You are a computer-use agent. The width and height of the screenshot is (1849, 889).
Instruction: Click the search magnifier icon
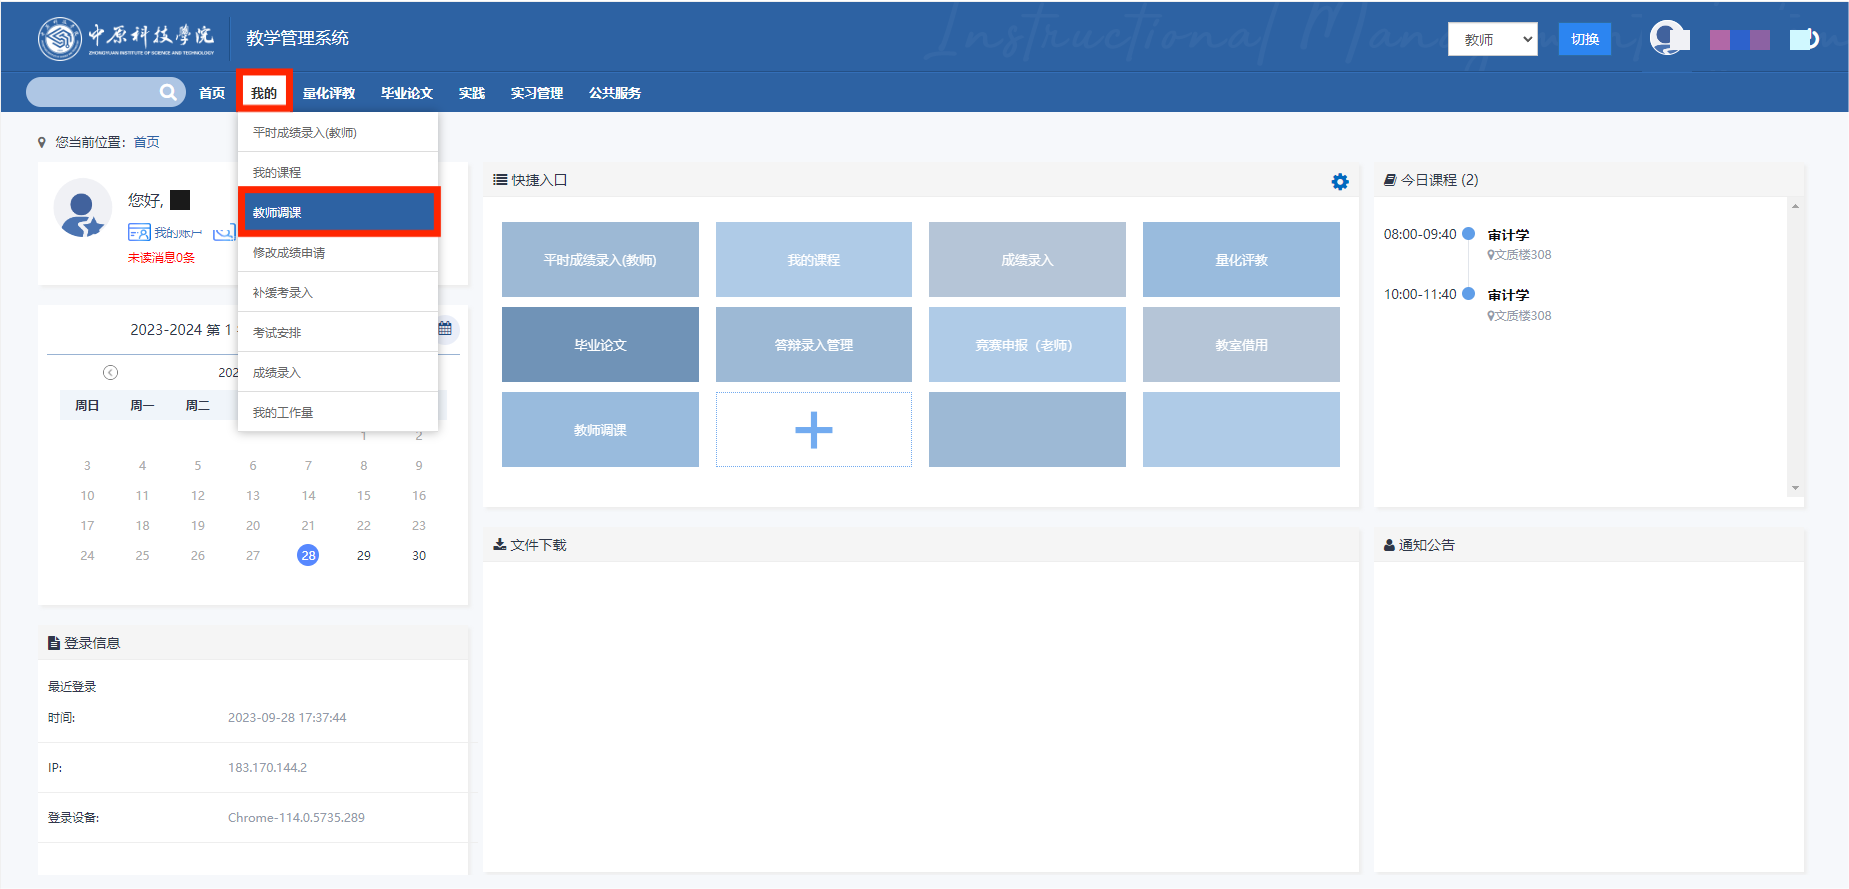tap(168, 93)
